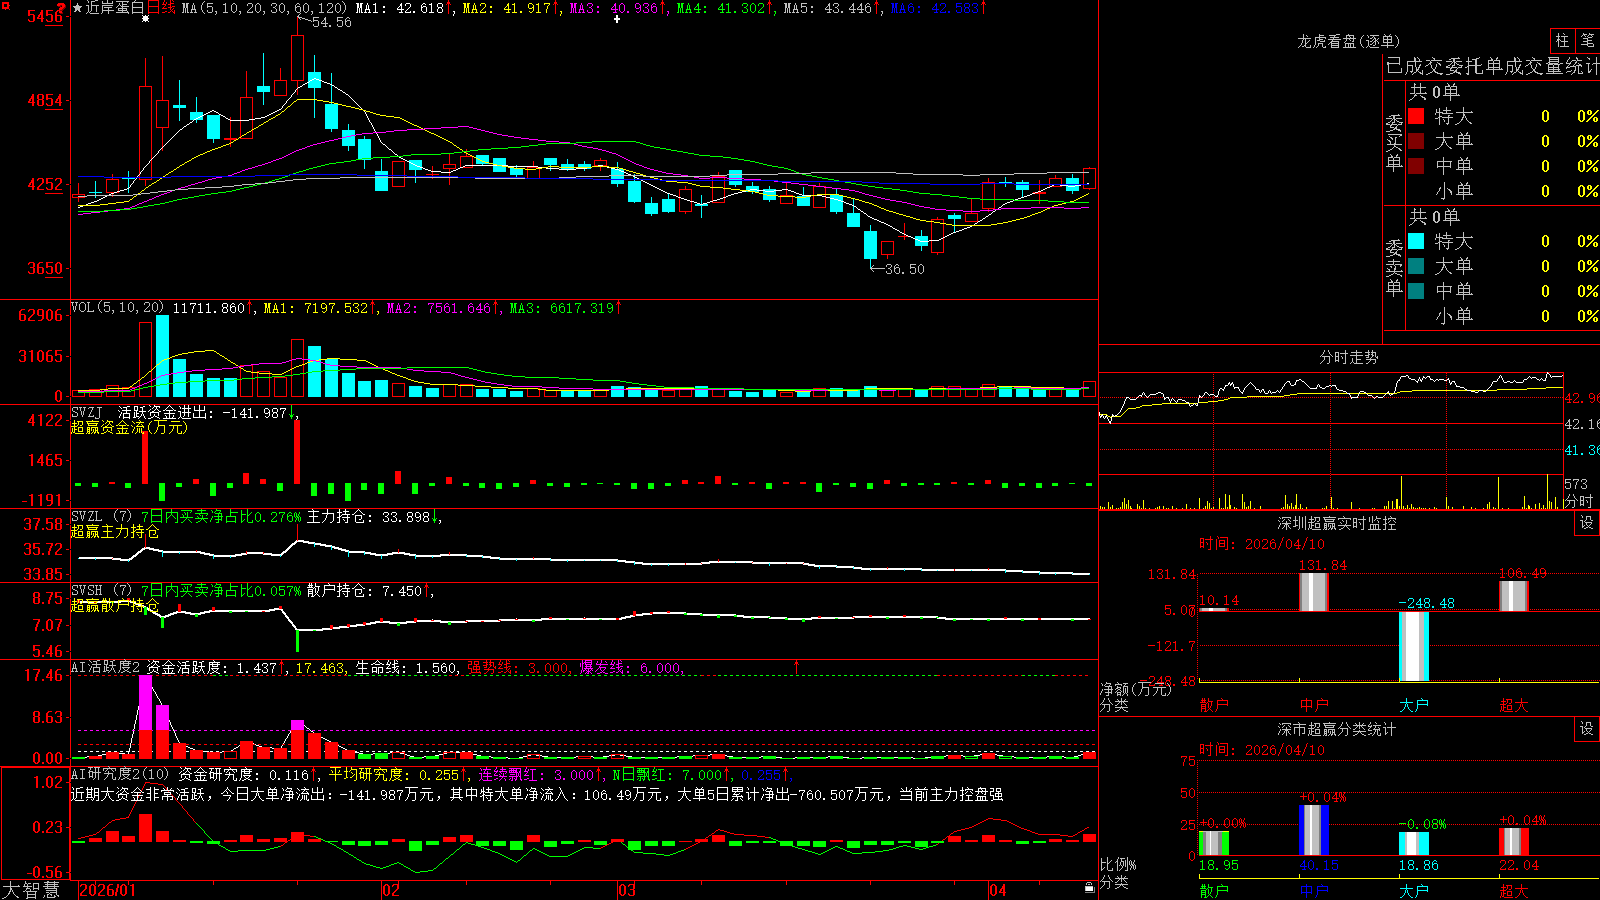Viewport: 1600px width, 900px height.
Task: Toggle the star beside 近岸蛋白
Action: click(x=77, y=8)
